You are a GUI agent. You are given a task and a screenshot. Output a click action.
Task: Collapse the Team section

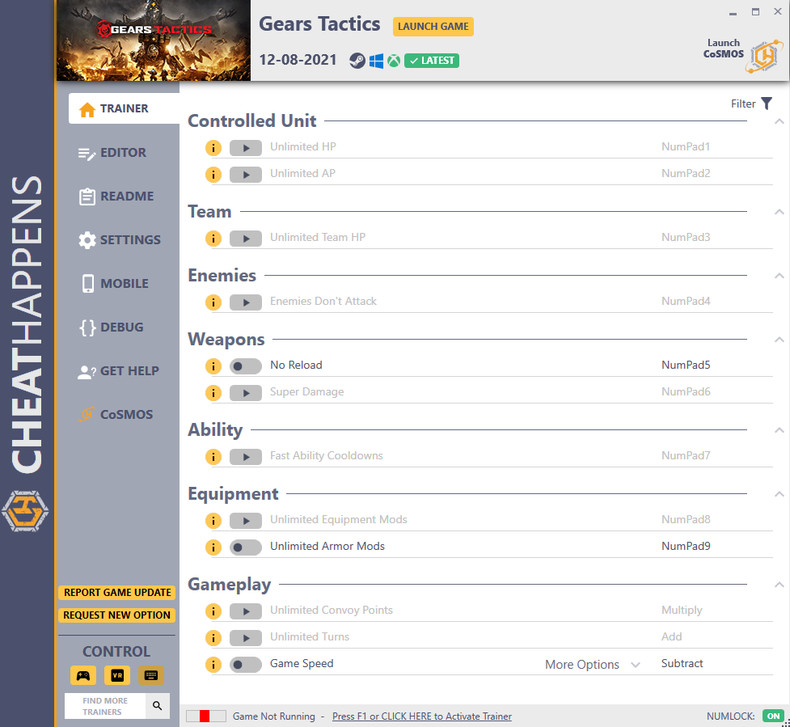pyautogui.click(x=779, y=212)
